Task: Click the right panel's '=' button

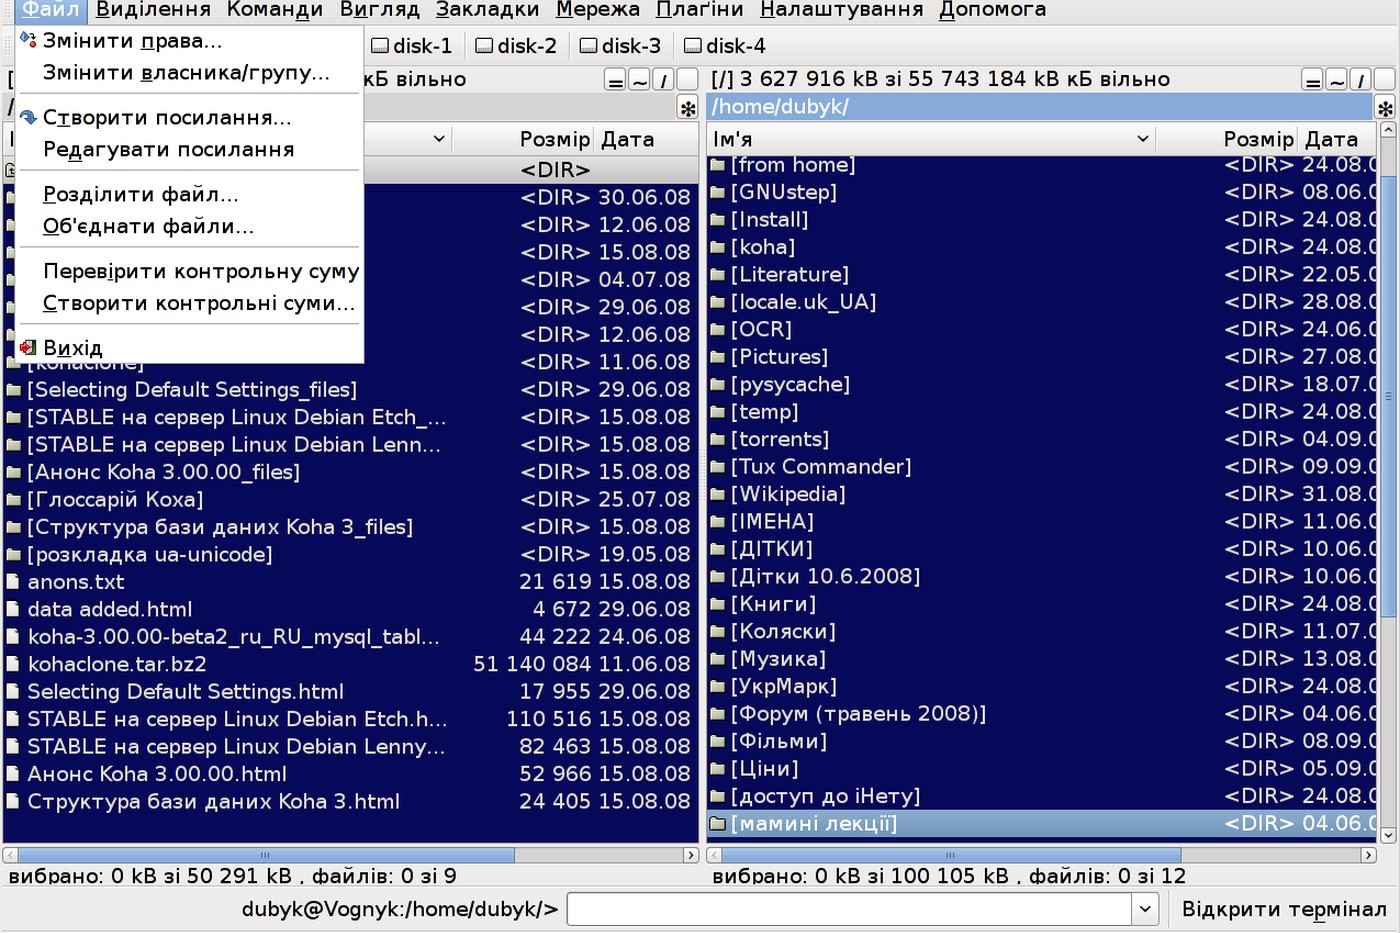Action: point(1313,80)
